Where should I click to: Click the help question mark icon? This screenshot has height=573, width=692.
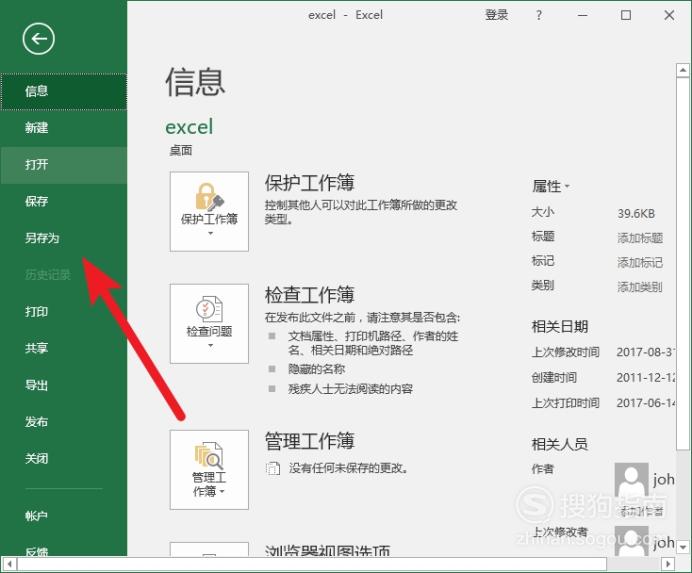pyautogui.click(x=539, y=15)
